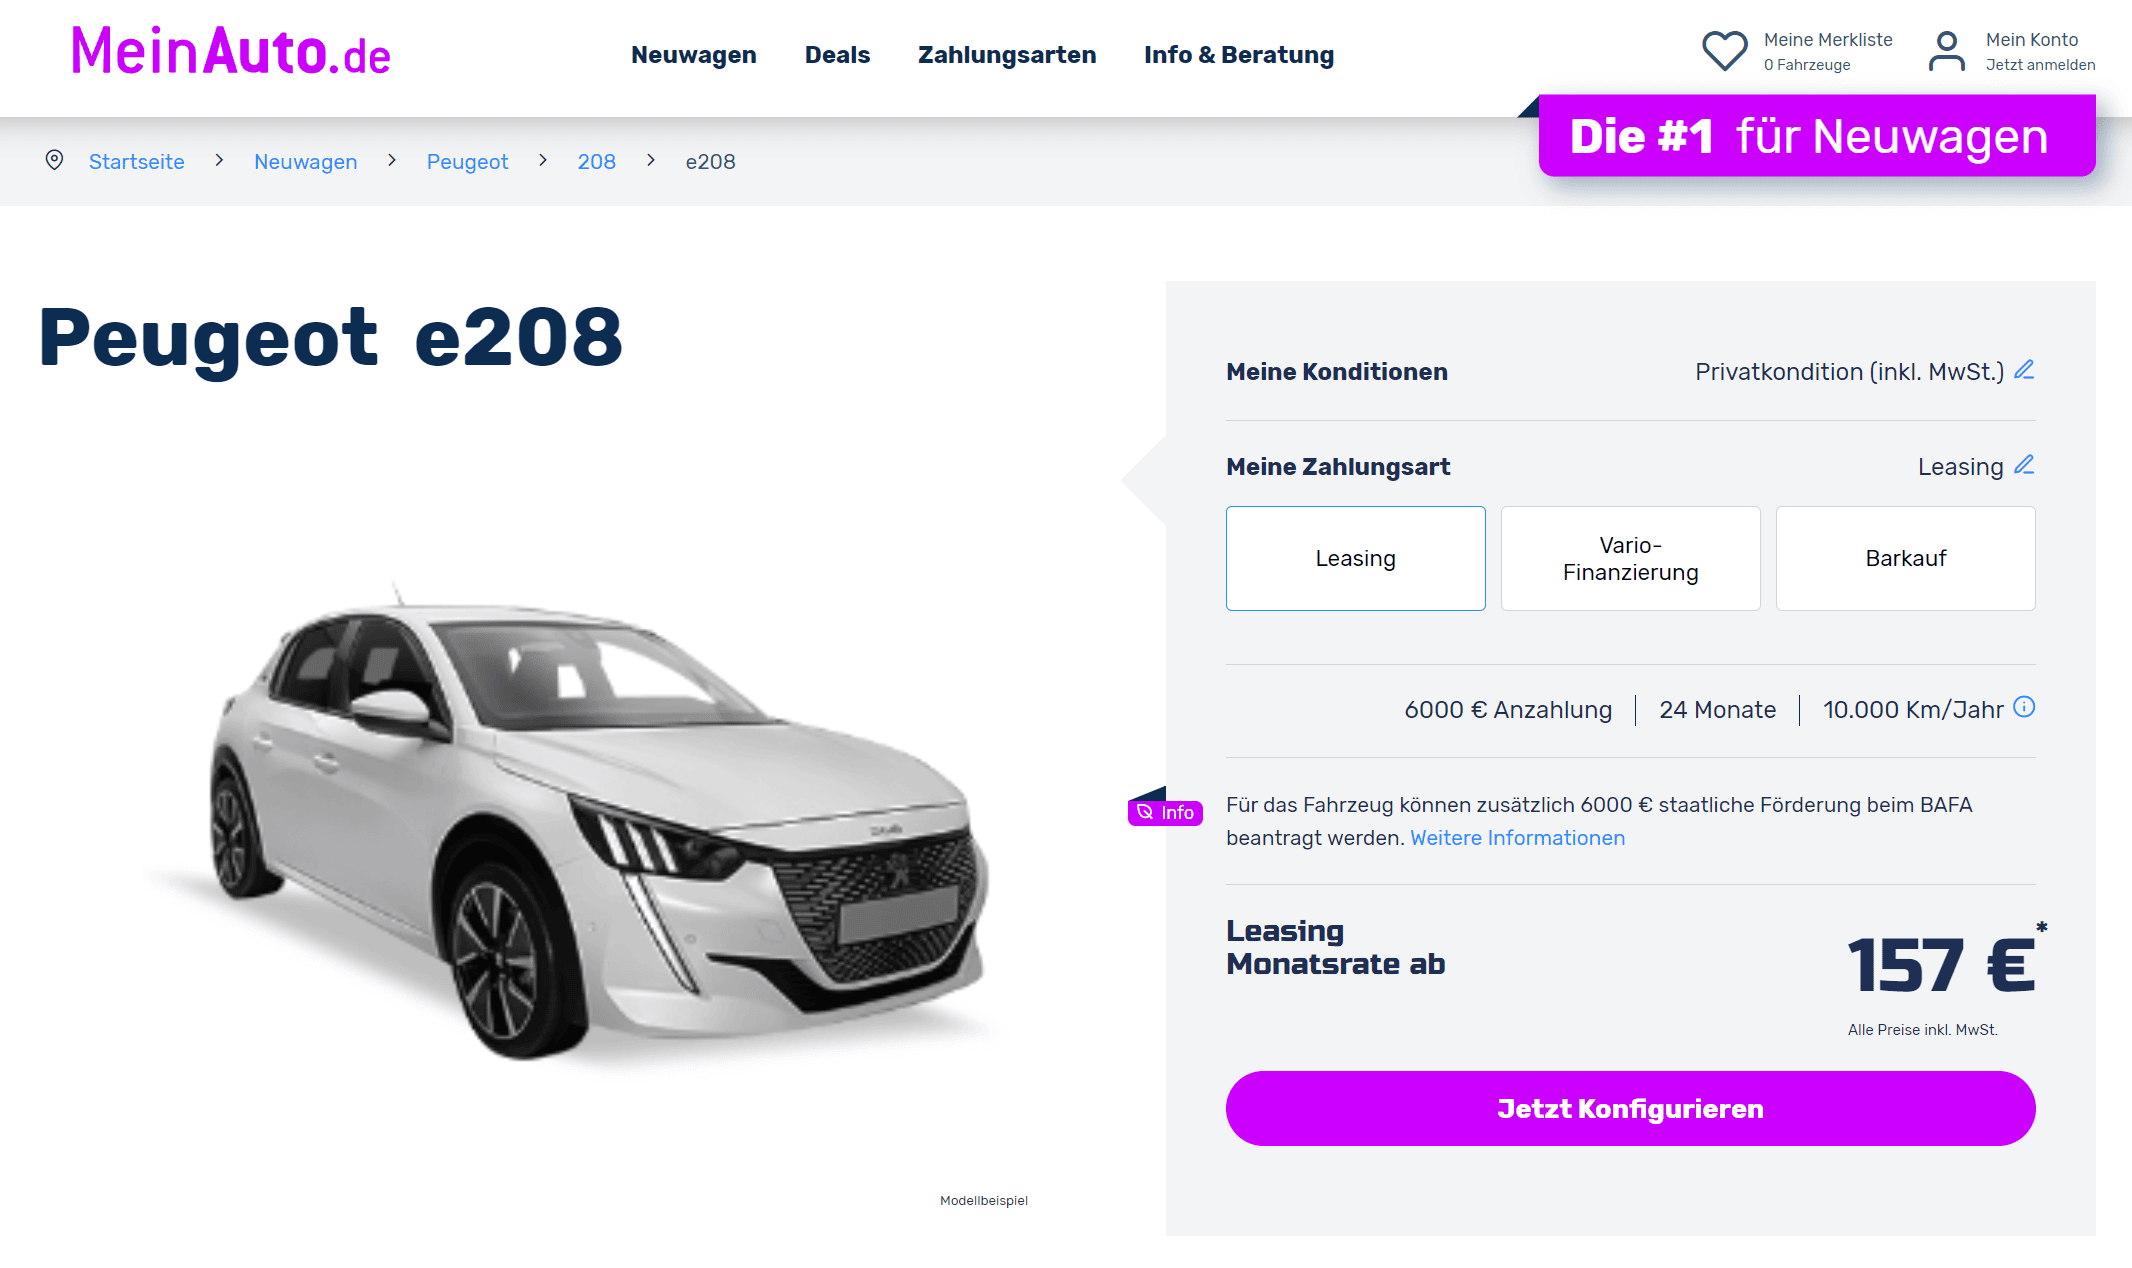Go to Startseite breadcrumb
The image size is (2132, 1268).
tap(137, 162)
